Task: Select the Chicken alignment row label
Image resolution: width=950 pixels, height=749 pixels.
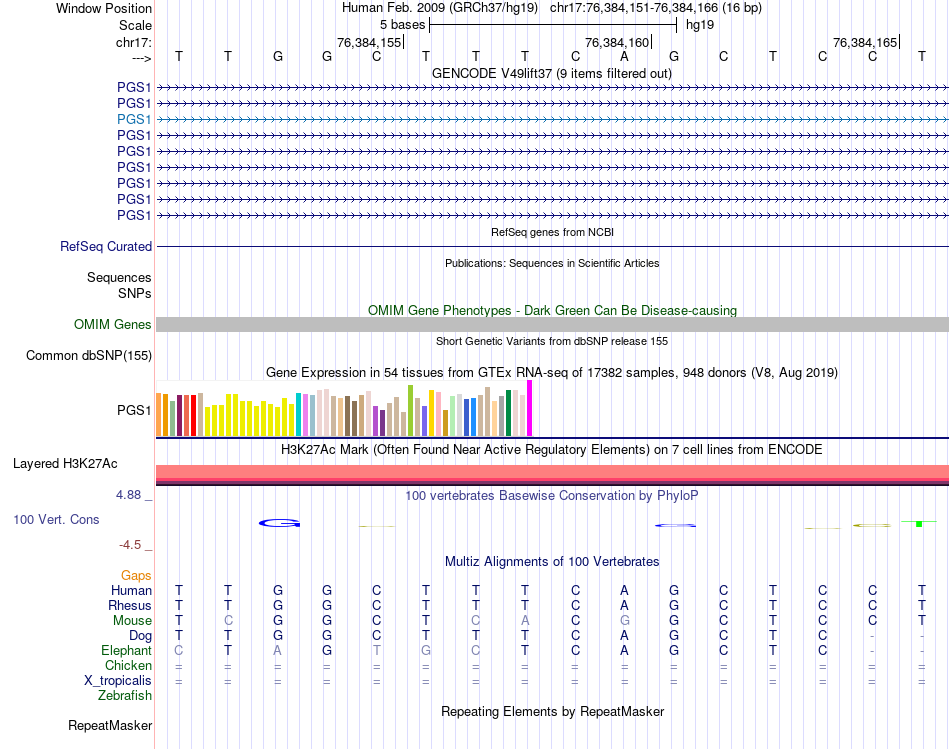Action: pos(128,665)
